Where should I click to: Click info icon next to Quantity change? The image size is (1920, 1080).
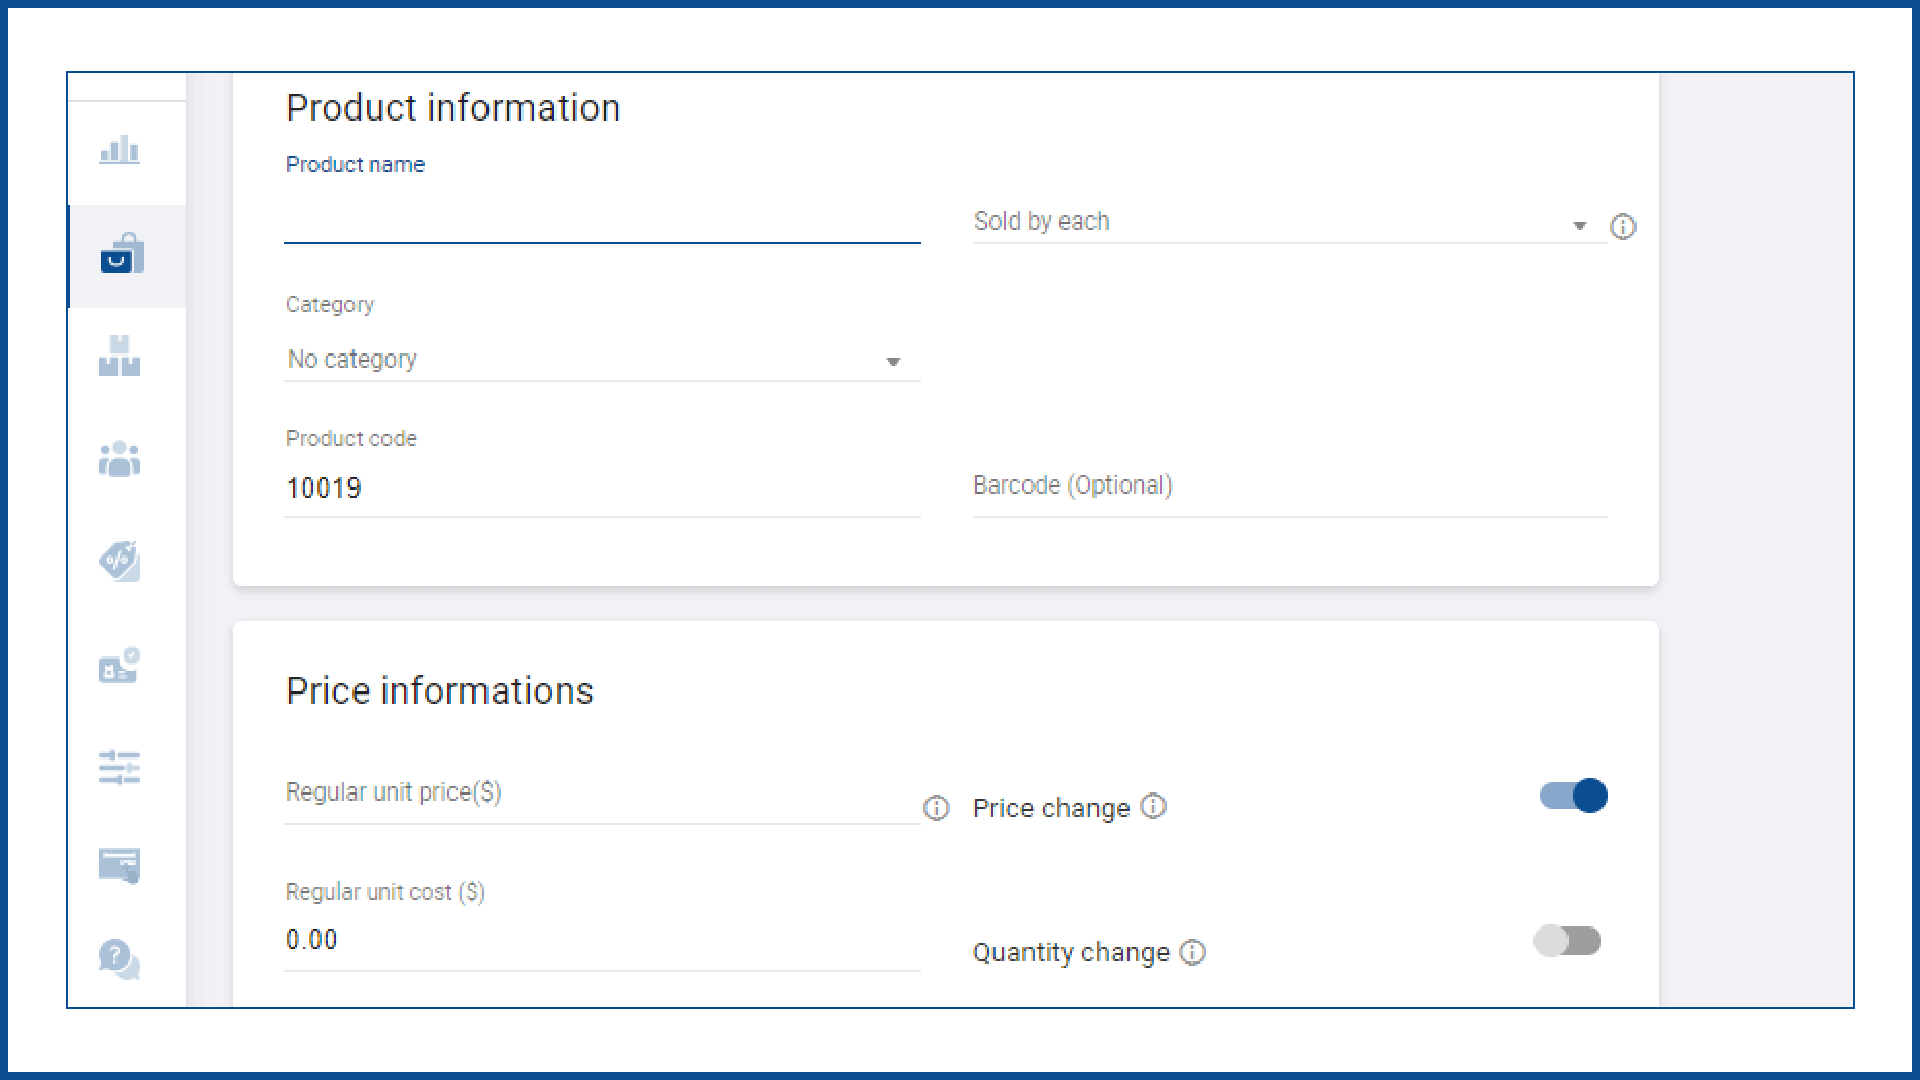(1192, 952)
